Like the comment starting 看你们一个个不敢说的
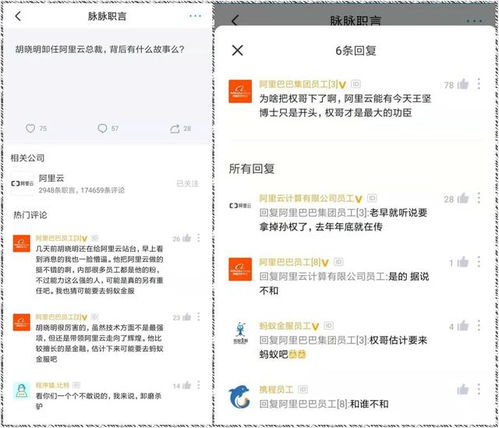 [187, 385]
